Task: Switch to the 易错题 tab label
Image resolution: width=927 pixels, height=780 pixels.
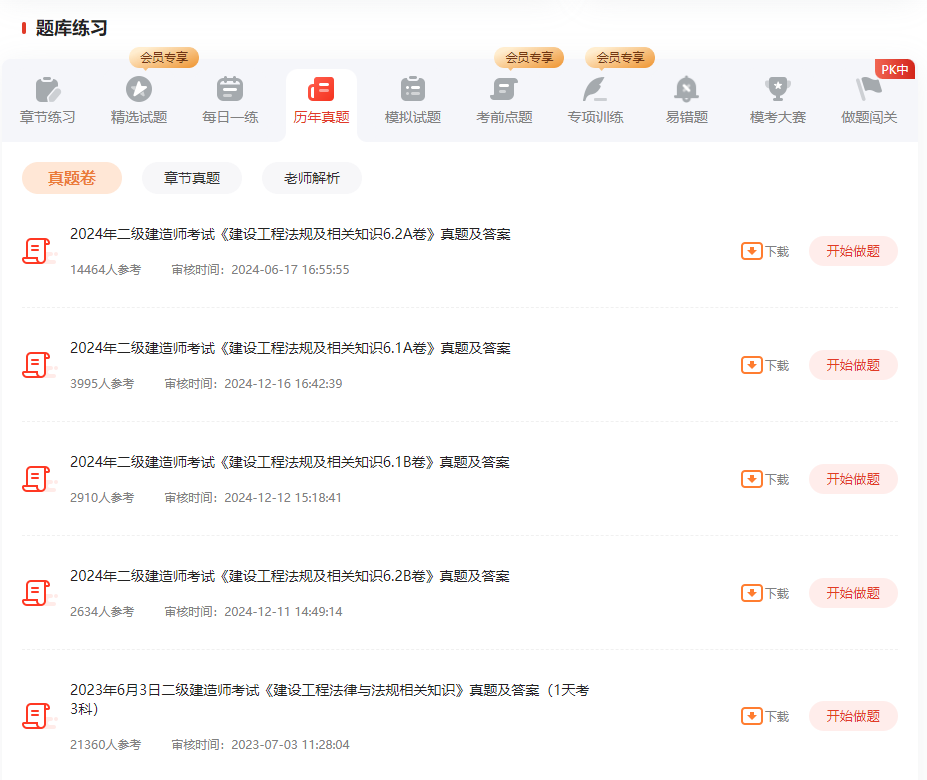Action: pos(686,117)
